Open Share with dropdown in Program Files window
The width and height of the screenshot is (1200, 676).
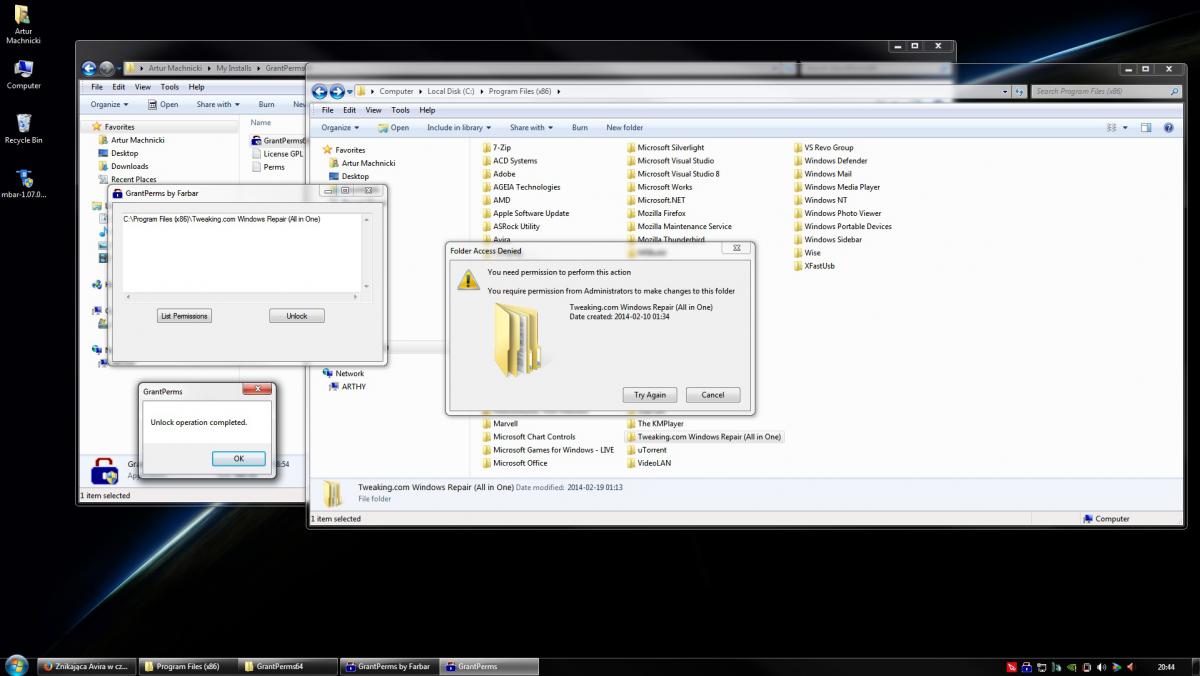(x=531, y=127)
